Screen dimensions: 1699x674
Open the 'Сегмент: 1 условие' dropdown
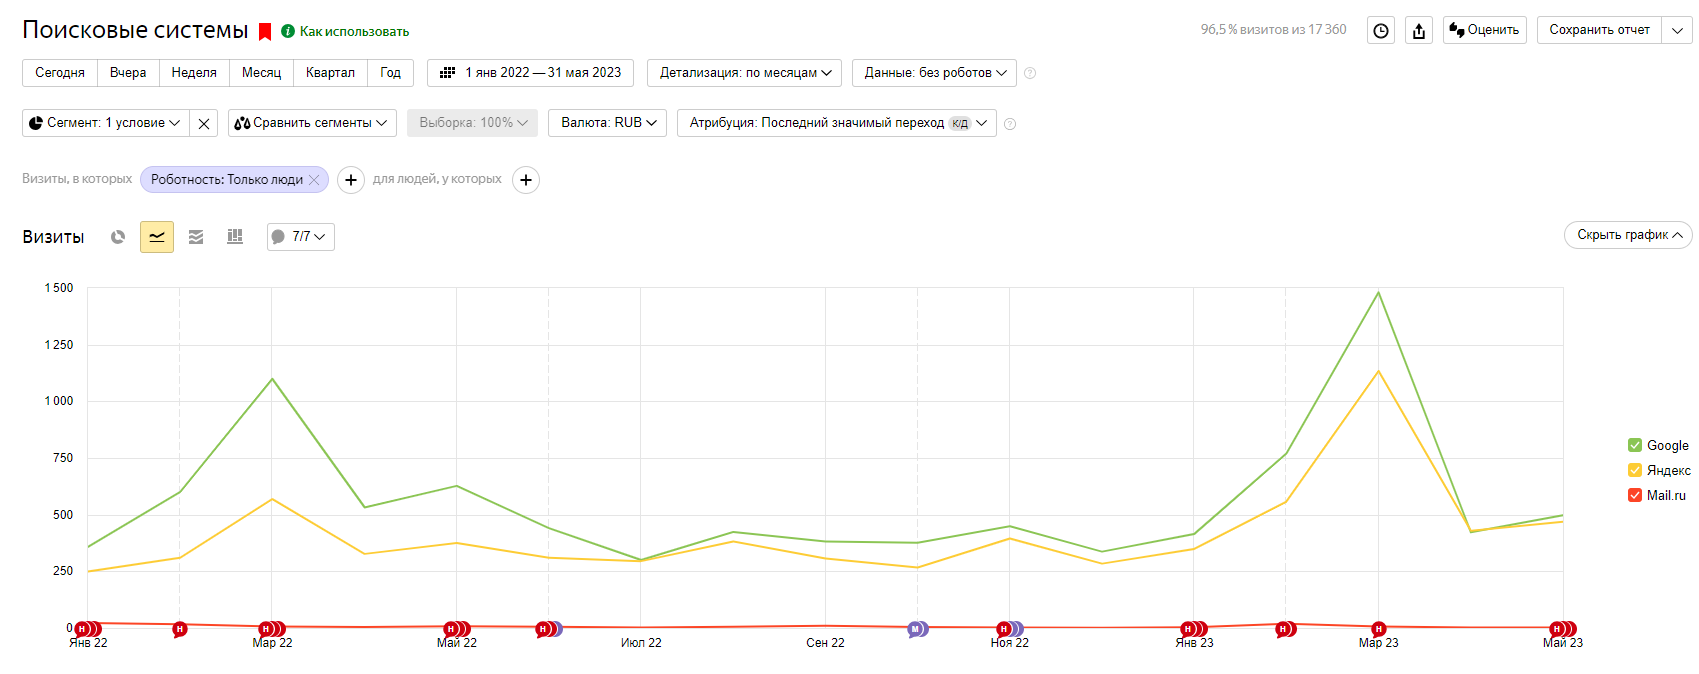[x=105, y=123]
